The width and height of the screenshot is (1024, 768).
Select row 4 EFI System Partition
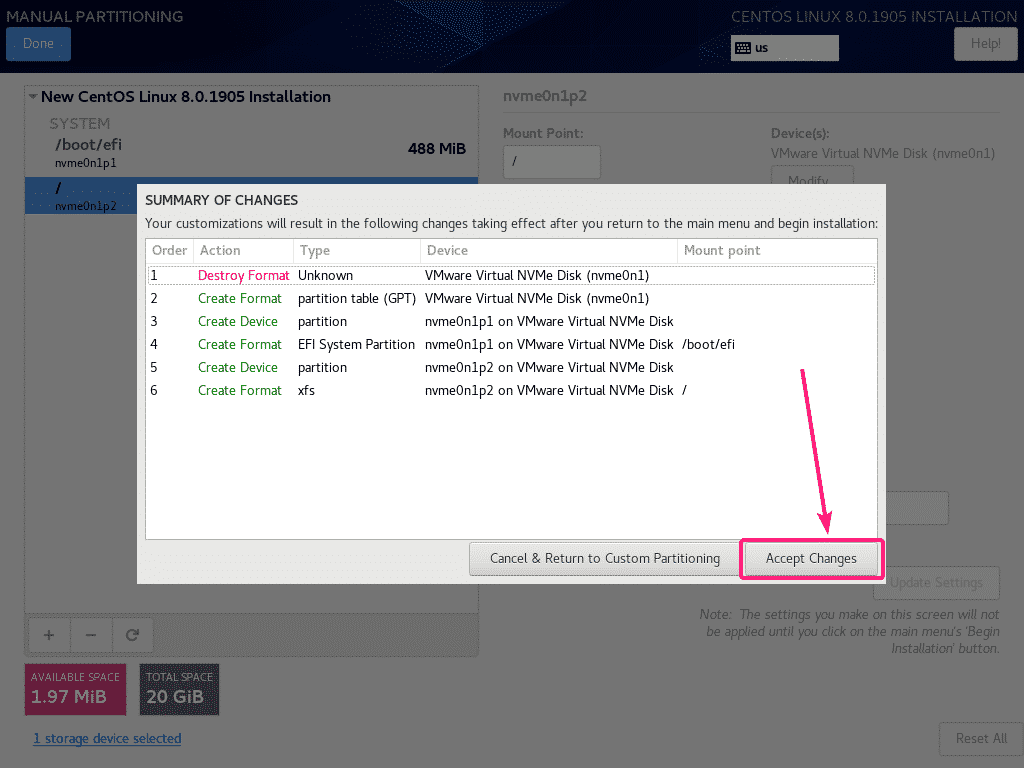click(511, 344)
